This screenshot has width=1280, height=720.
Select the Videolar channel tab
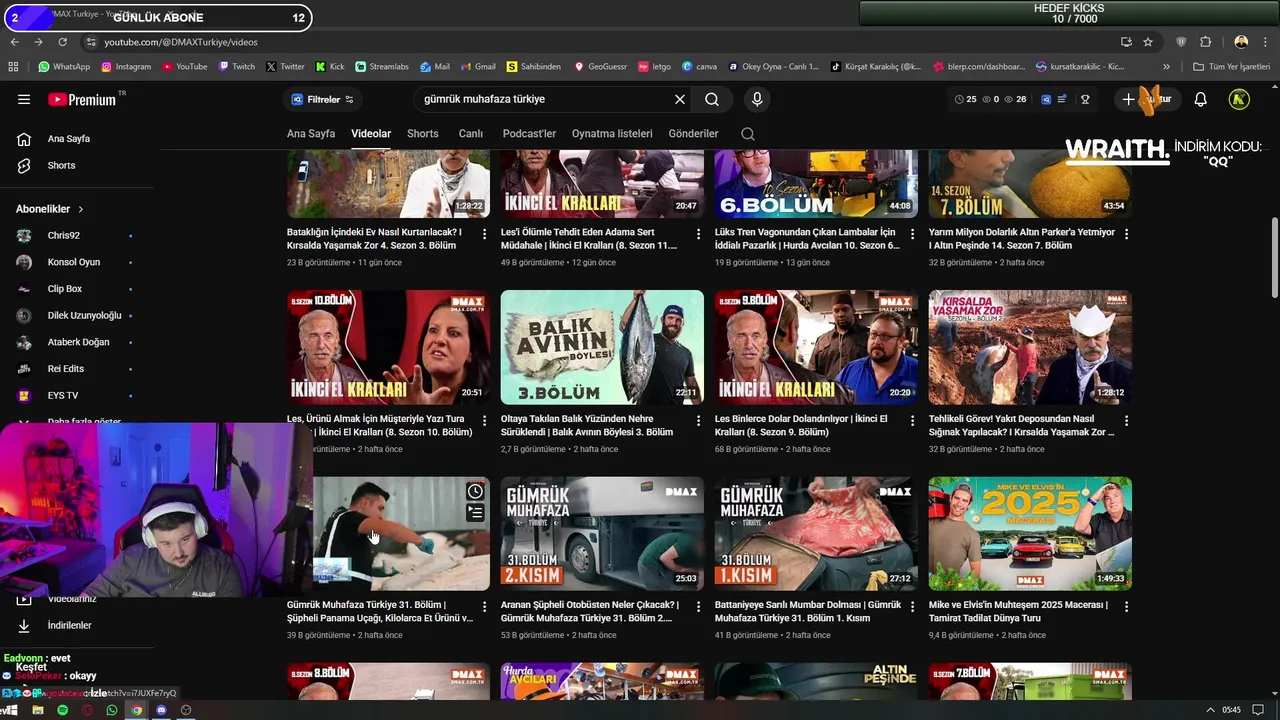[x=371, y=134]
